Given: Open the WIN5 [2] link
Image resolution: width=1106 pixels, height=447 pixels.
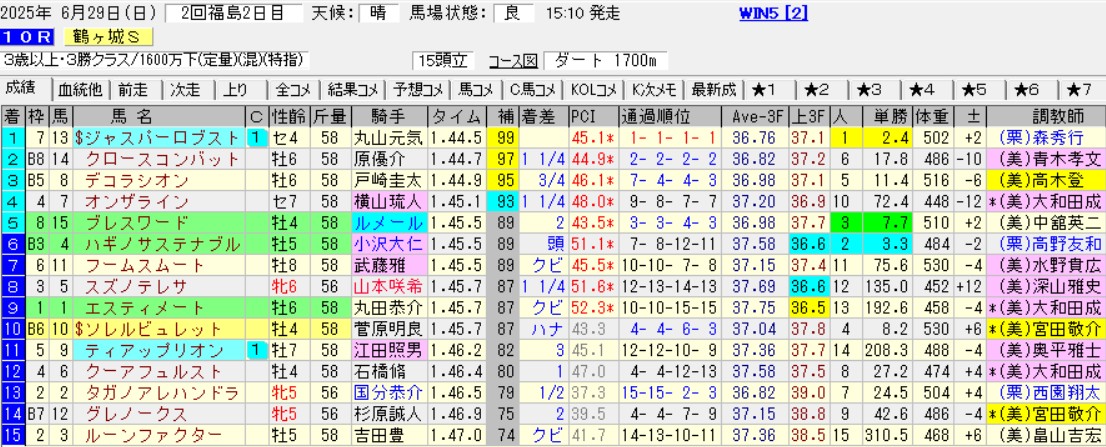Looking at the screenshot, I should click(772, 13).
